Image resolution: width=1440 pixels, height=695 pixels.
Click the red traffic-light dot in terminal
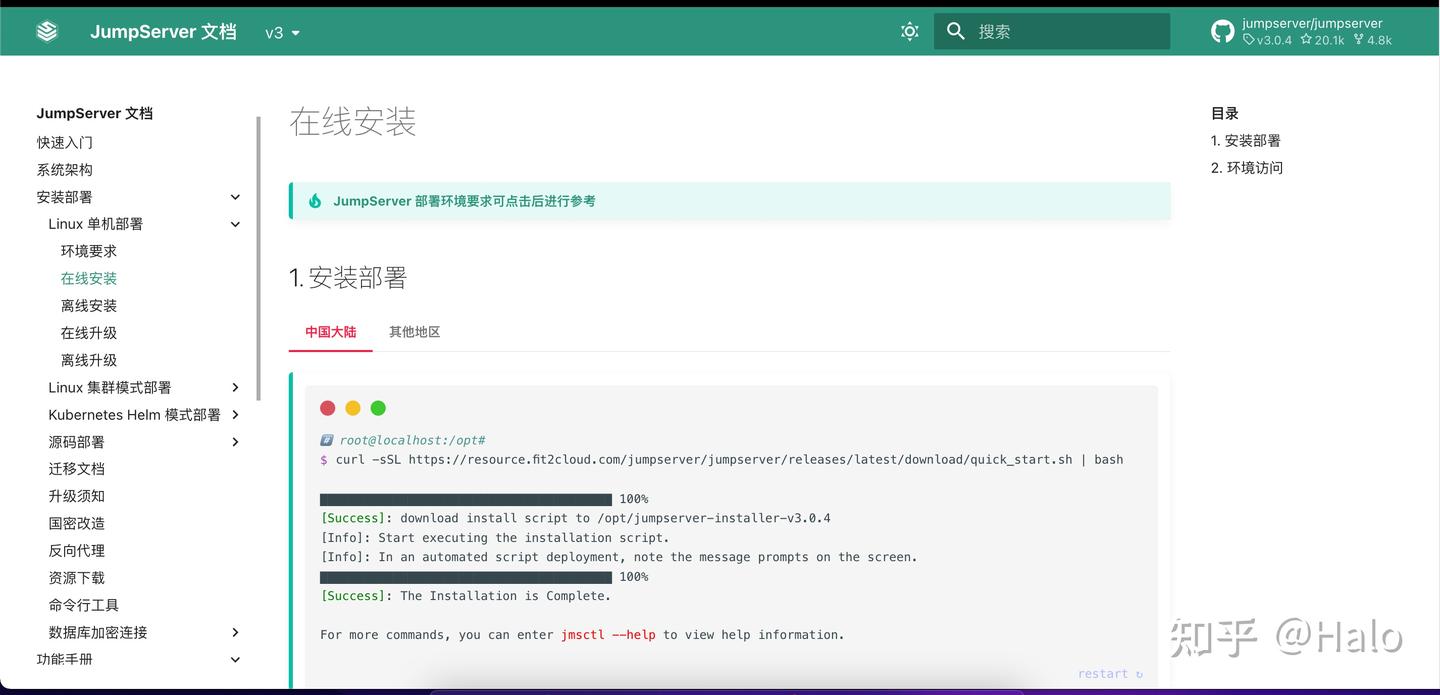(328, 408)
